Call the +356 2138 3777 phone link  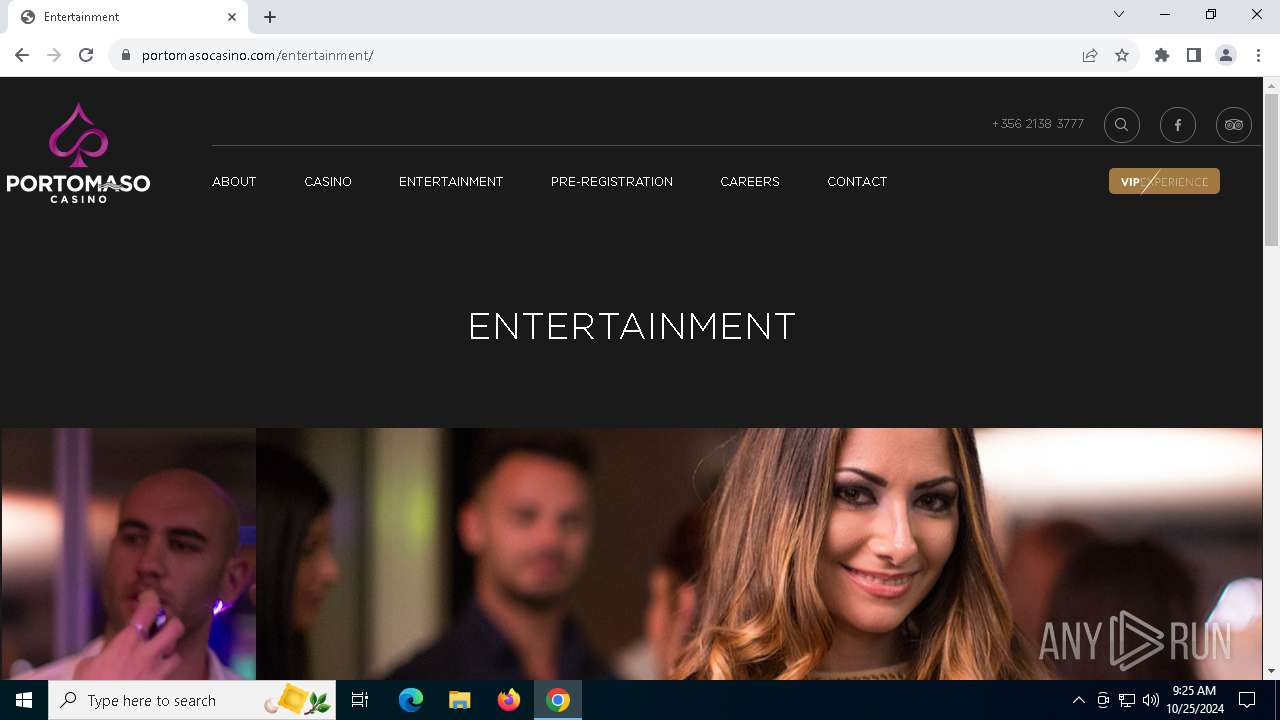pyautogui.click(x=1038, y=124)
